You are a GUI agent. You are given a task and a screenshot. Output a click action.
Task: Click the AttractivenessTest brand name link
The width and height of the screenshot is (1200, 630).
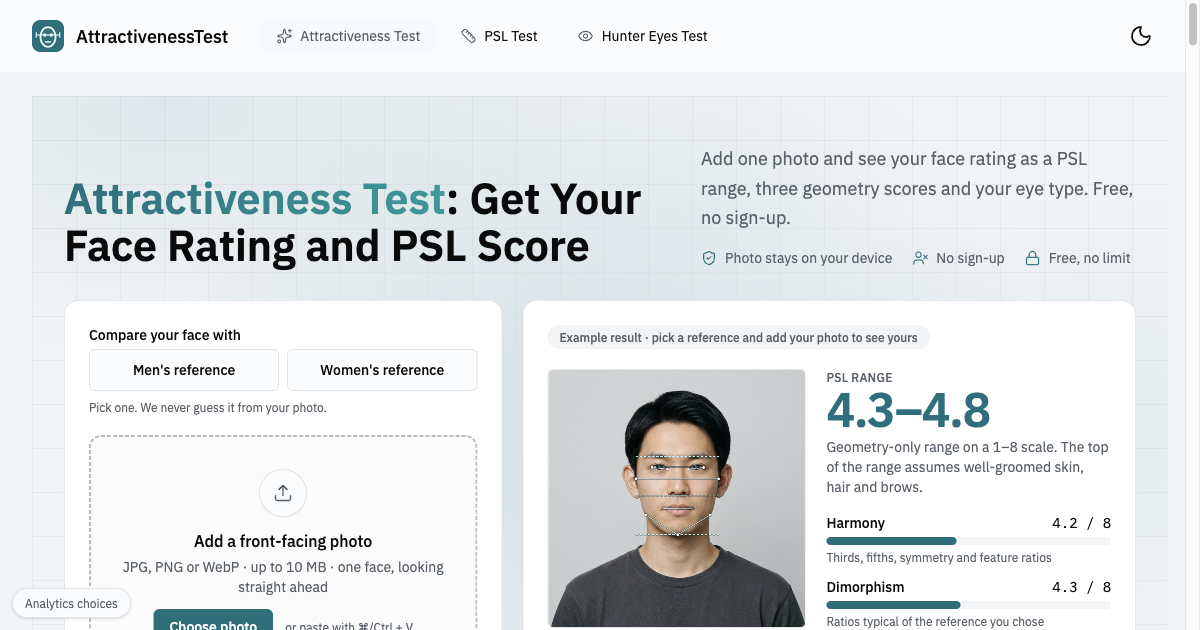[x=152, y=37]
